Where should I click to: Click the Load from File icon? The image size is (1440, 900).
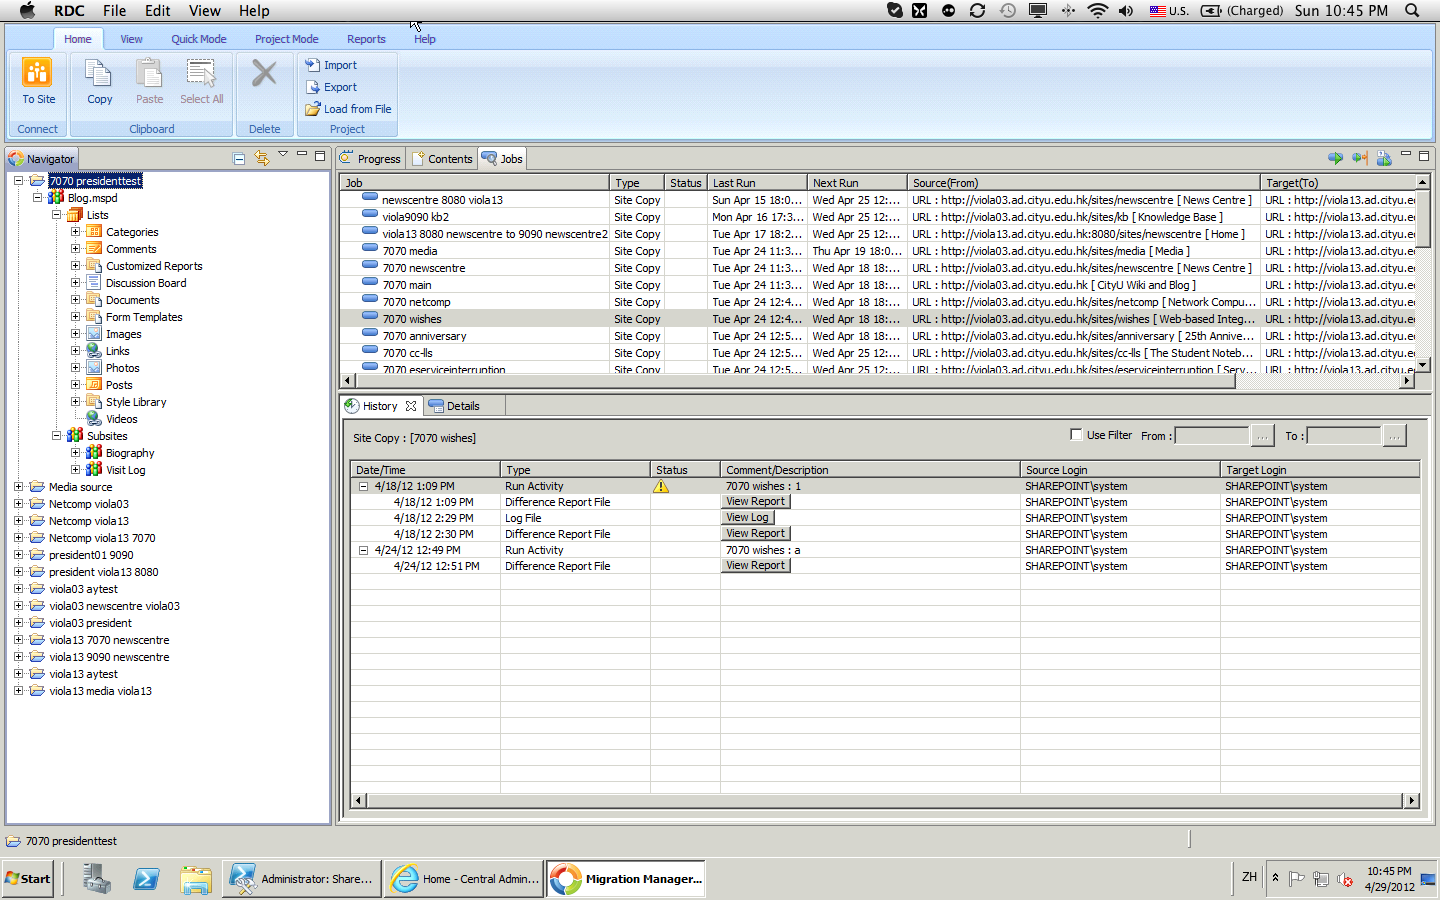click(x=313, y=109)
